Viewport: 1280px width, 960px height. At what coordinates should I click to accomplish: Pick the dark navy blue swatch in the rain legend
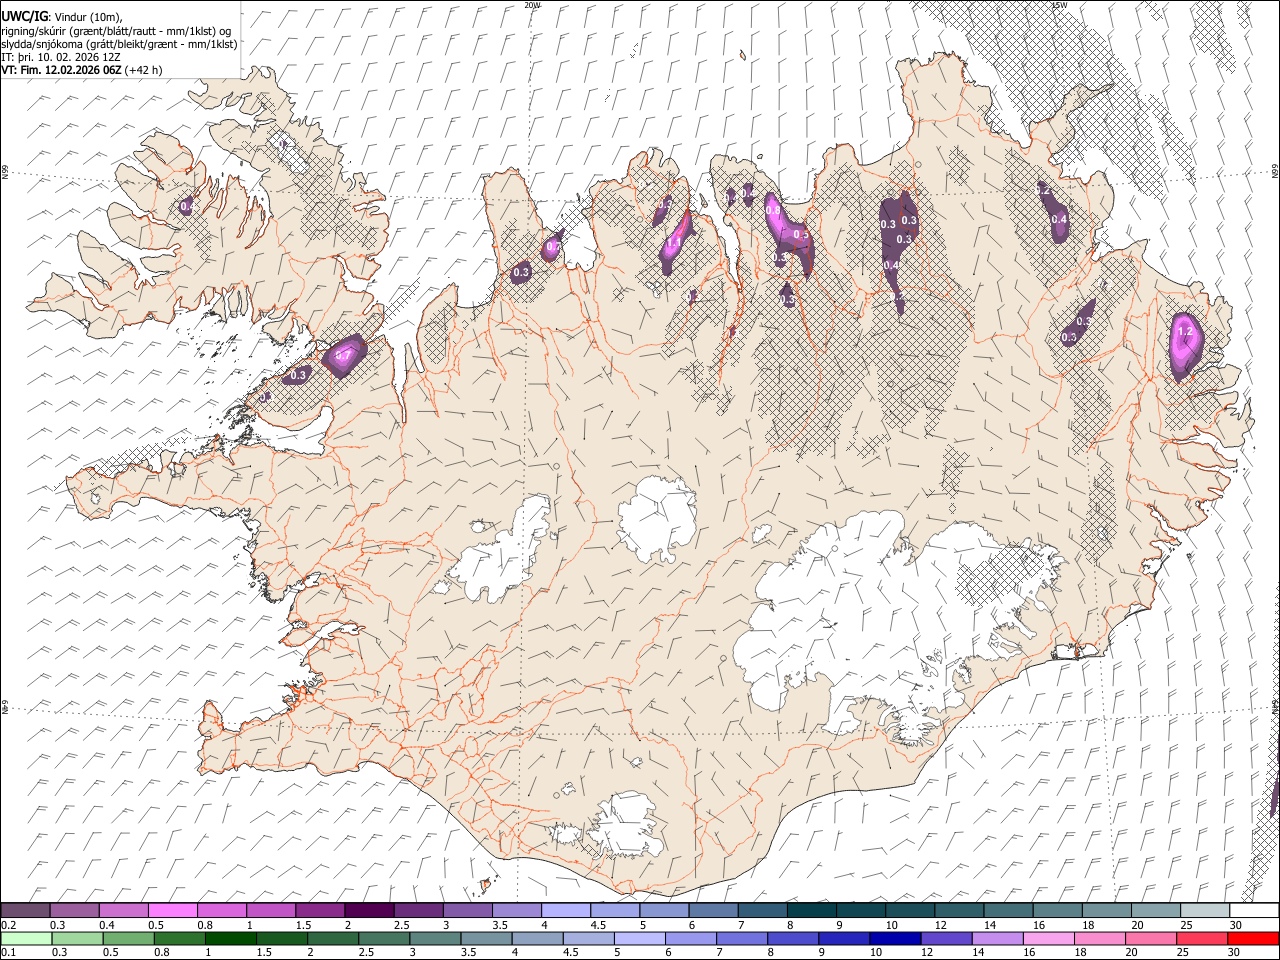[x=895, y=938]
